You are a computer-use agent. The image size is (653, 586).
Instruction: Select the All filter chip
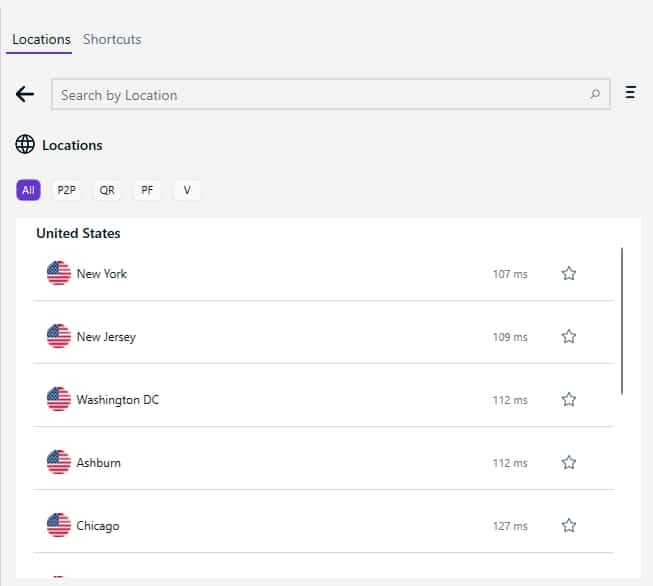(x=28, y=190)
